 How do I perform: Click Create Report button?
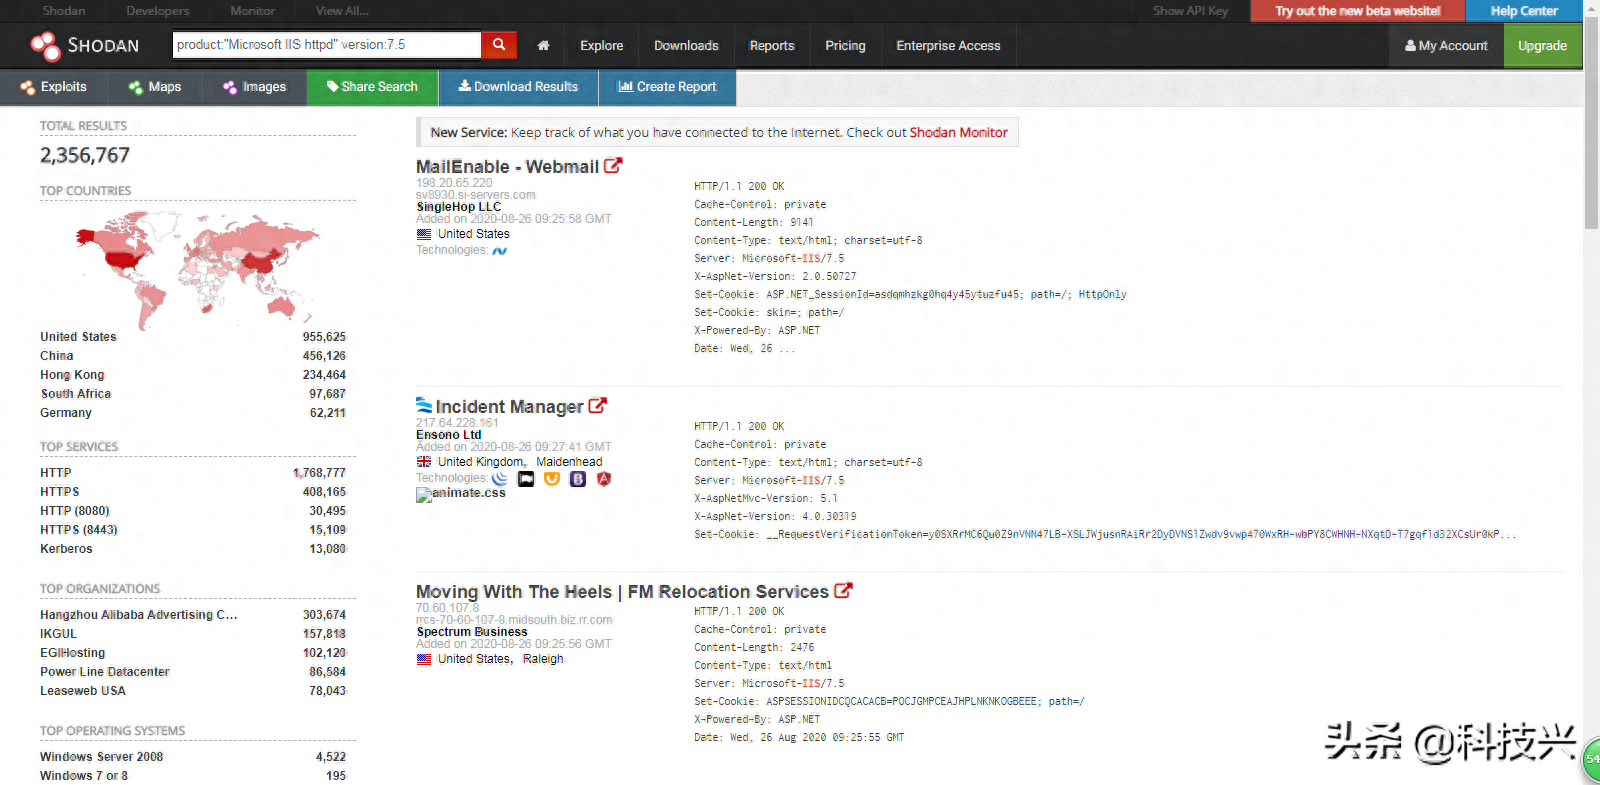tap(667, 87)
